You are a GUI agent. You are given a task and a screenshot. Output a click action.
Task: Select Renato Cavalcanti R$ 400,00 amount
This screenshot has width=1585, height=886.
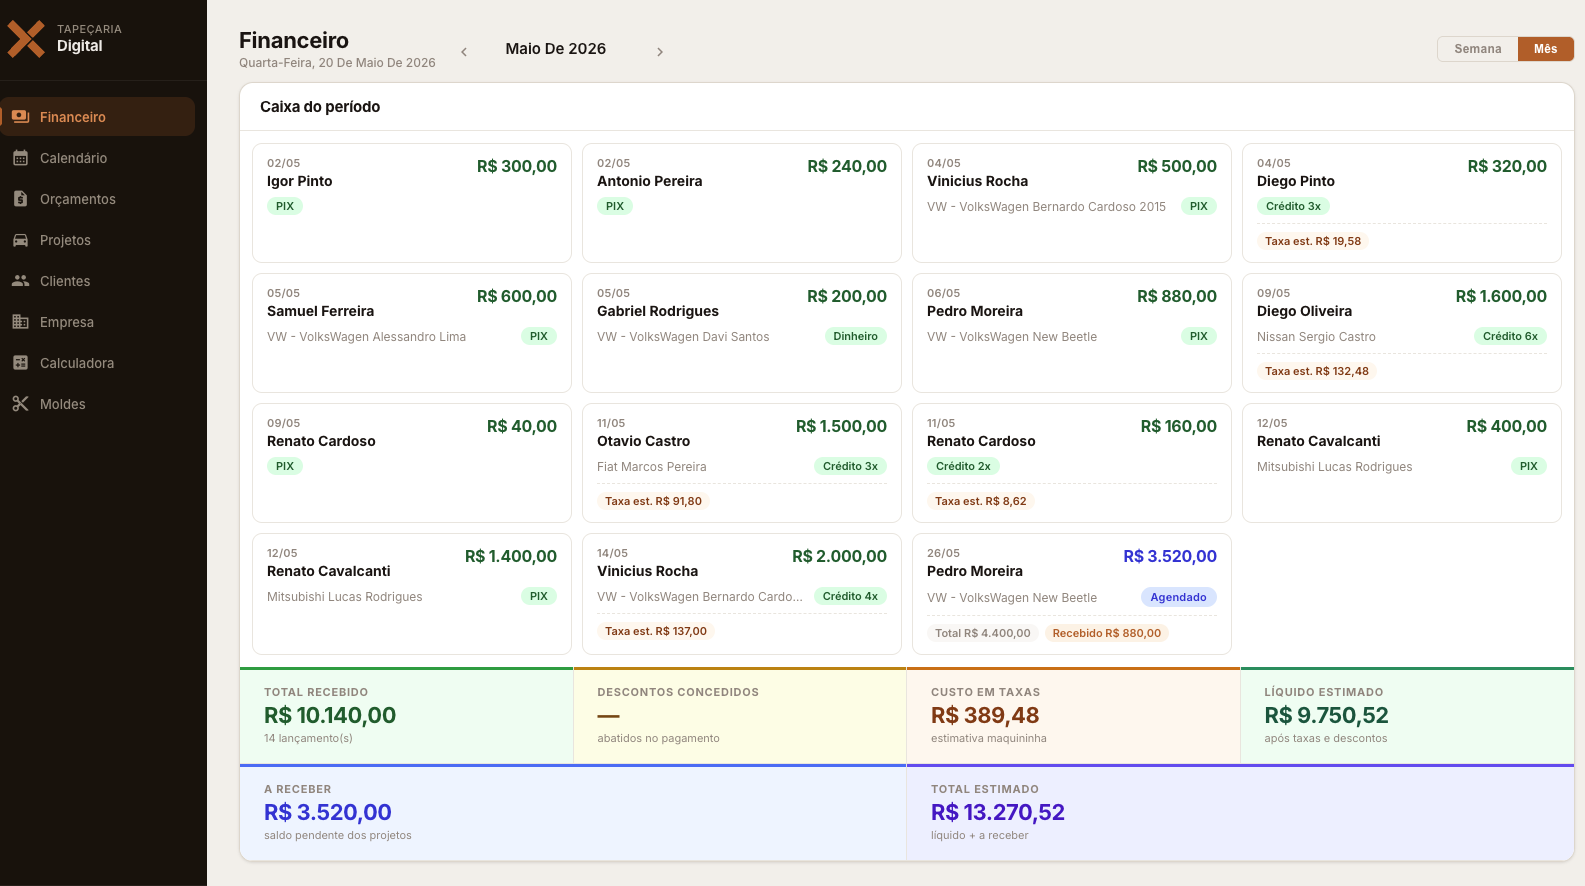[1507, 426]
